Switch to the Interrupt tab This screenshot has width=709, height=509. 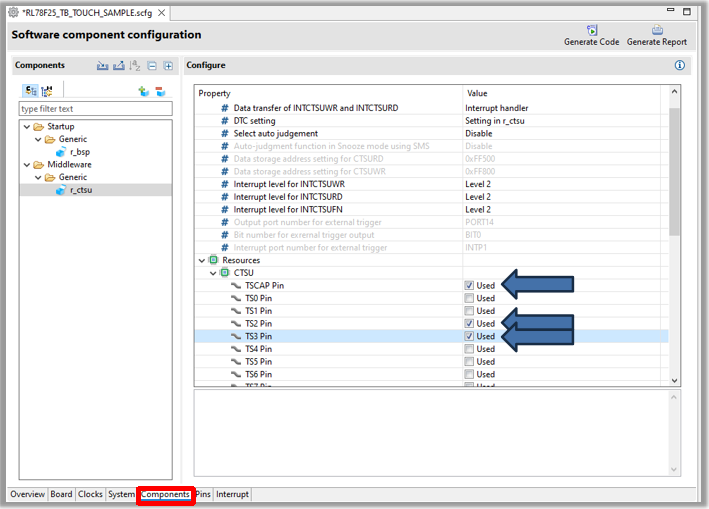tap(232, 494)
